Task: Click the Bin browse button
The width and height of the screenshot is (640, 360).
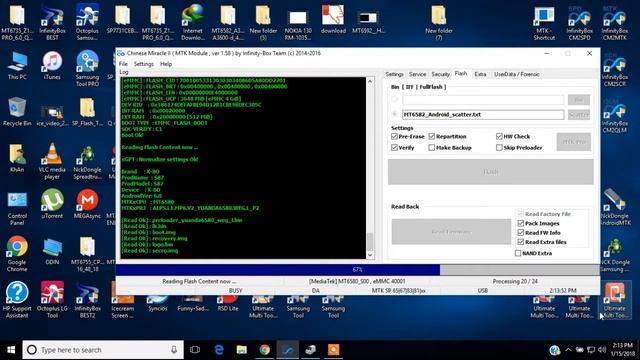Action: (578, 100)
